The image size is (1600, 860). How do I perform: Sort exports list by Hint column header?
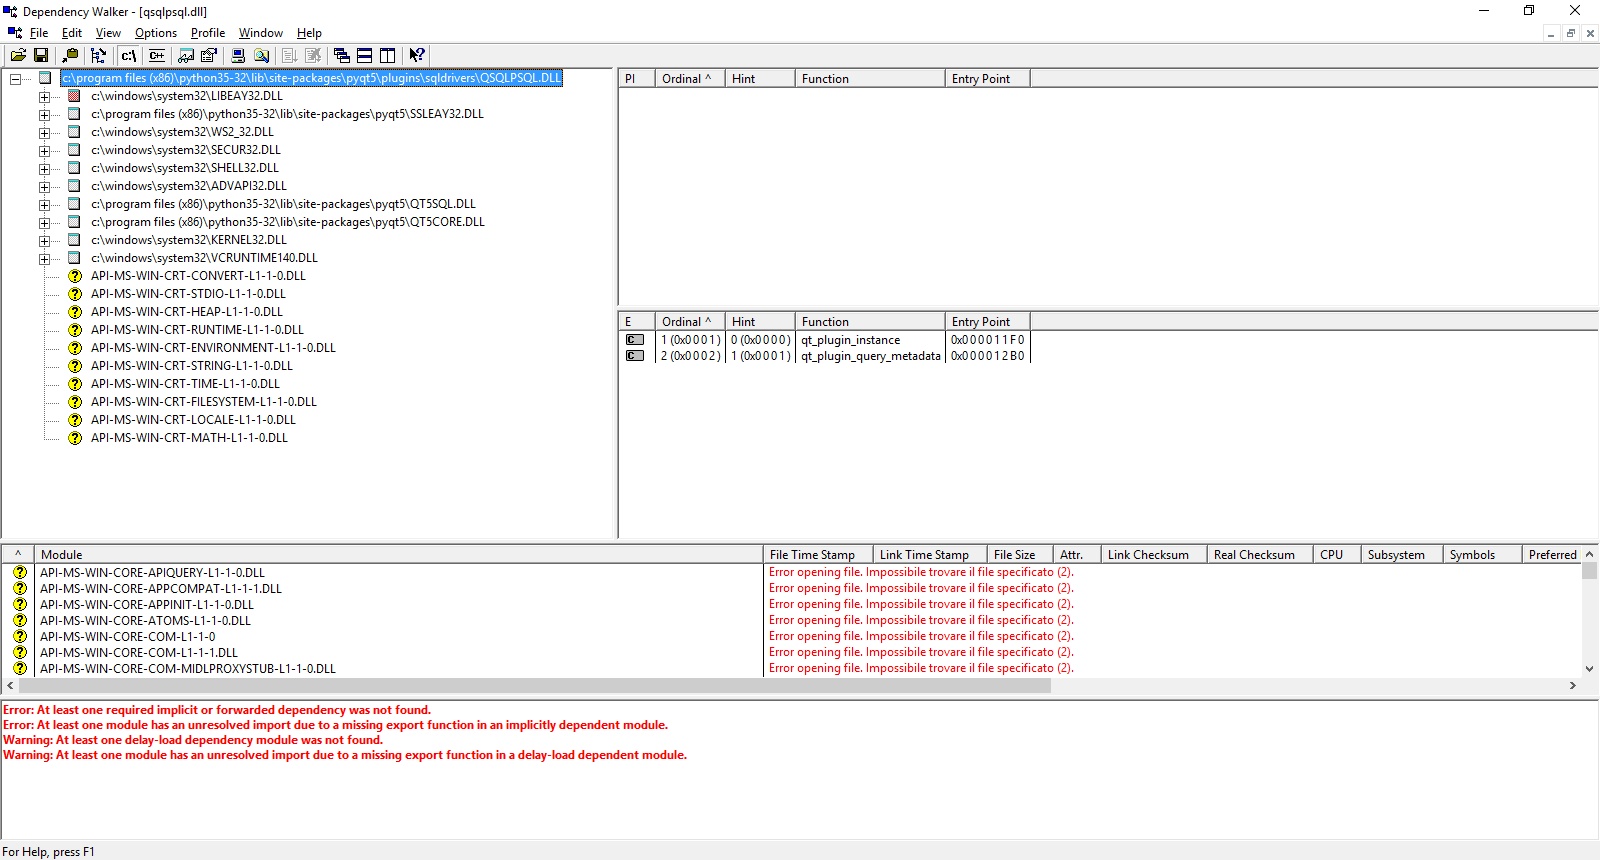(760, 322)
